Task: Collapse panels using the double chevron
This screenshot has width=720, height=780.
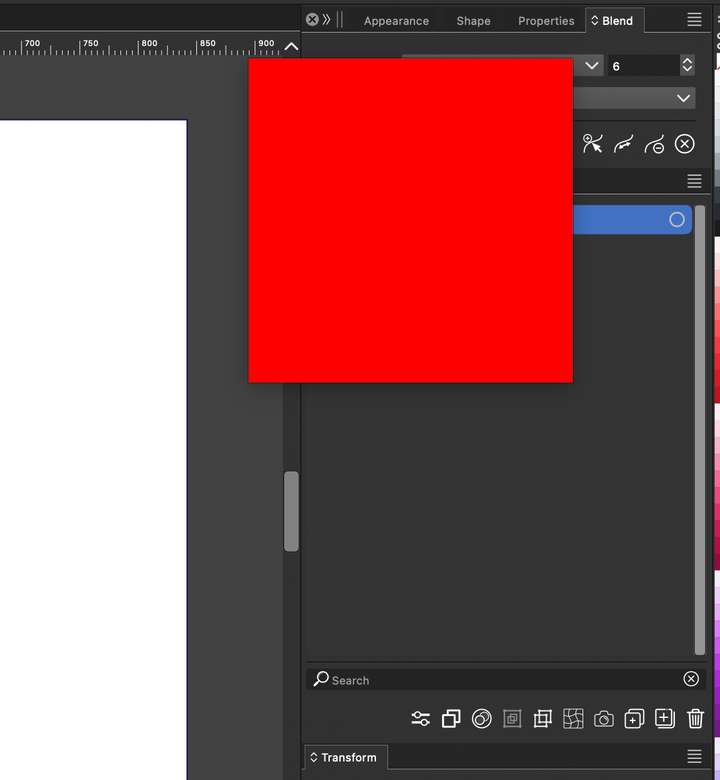Action: tap(326, 19)
